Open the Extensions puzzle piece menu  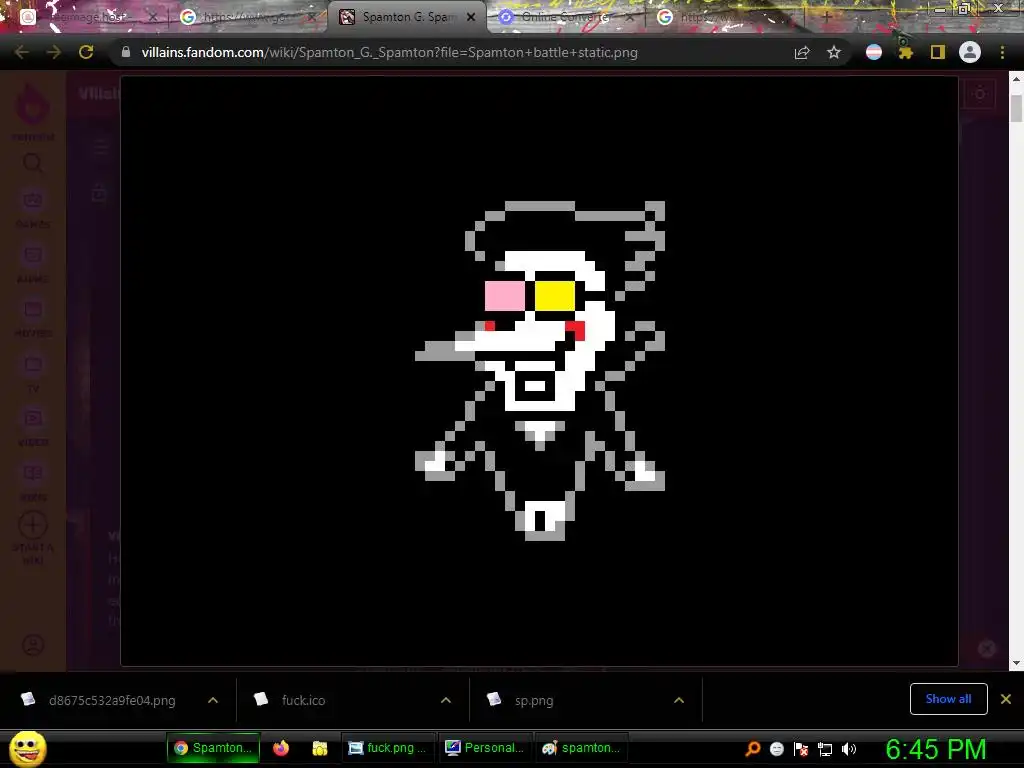click(905, 52)
